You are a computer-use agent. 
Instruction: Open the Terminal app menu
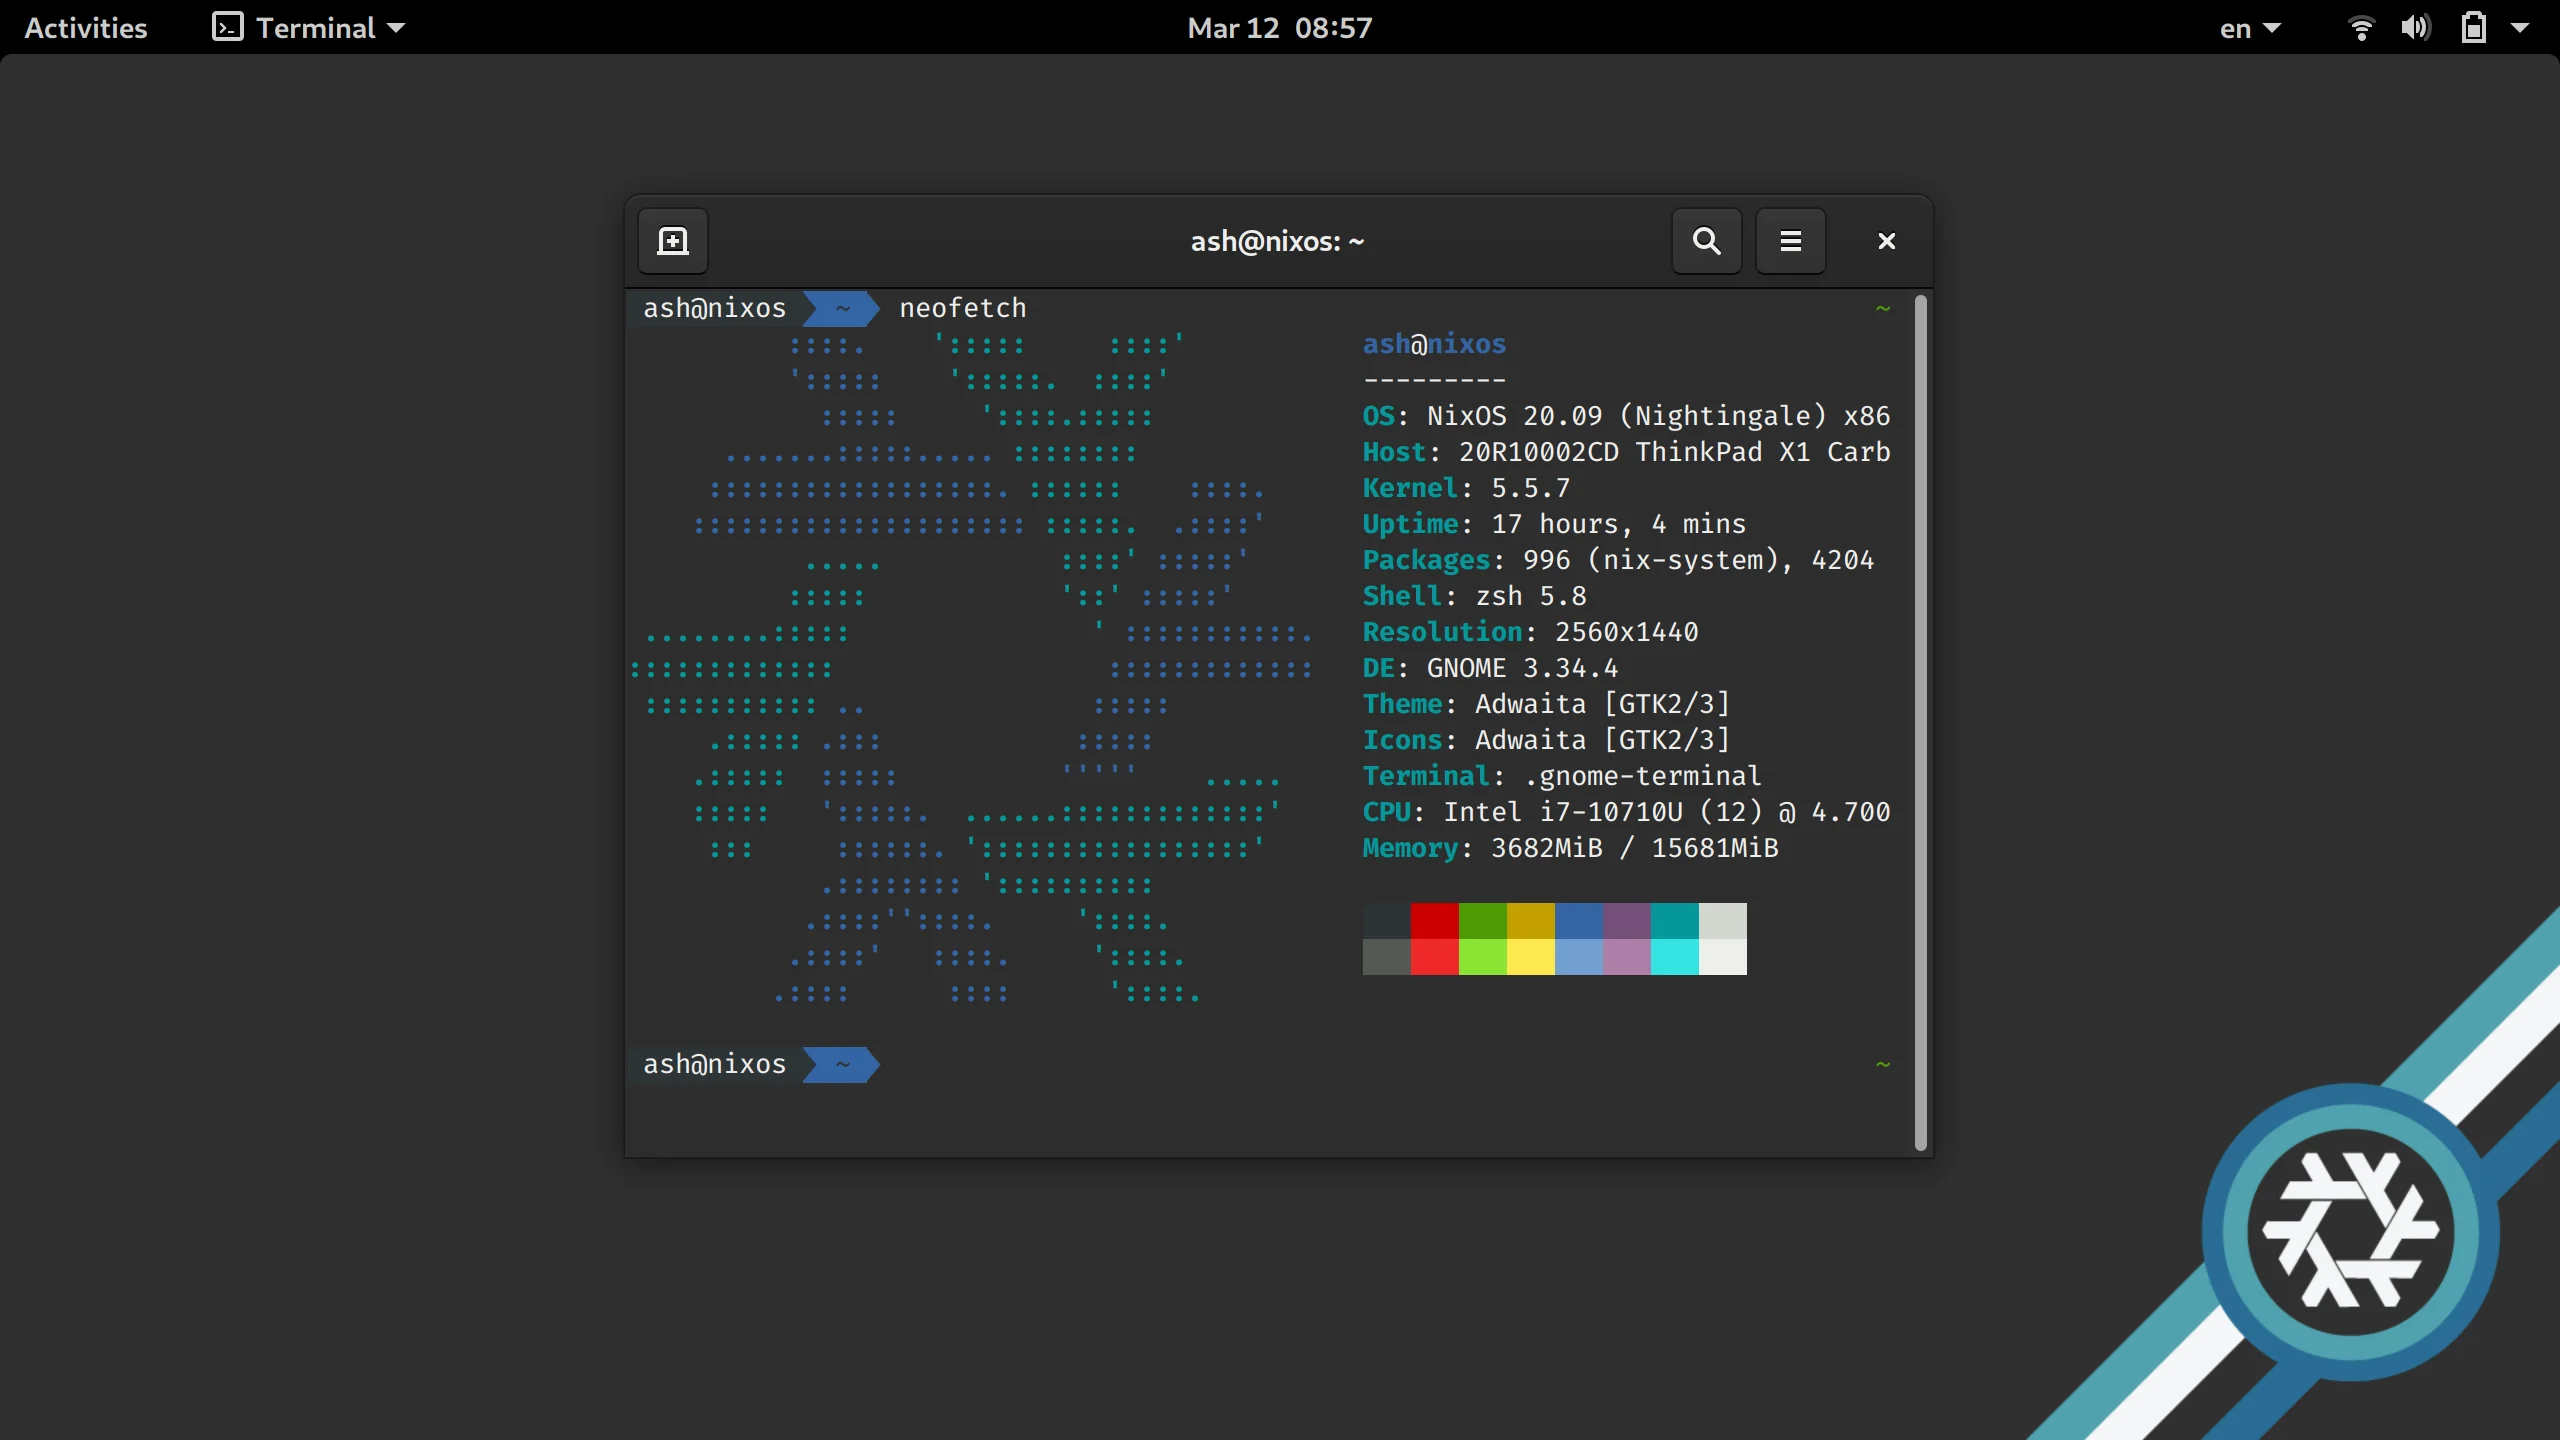[309, 28]
